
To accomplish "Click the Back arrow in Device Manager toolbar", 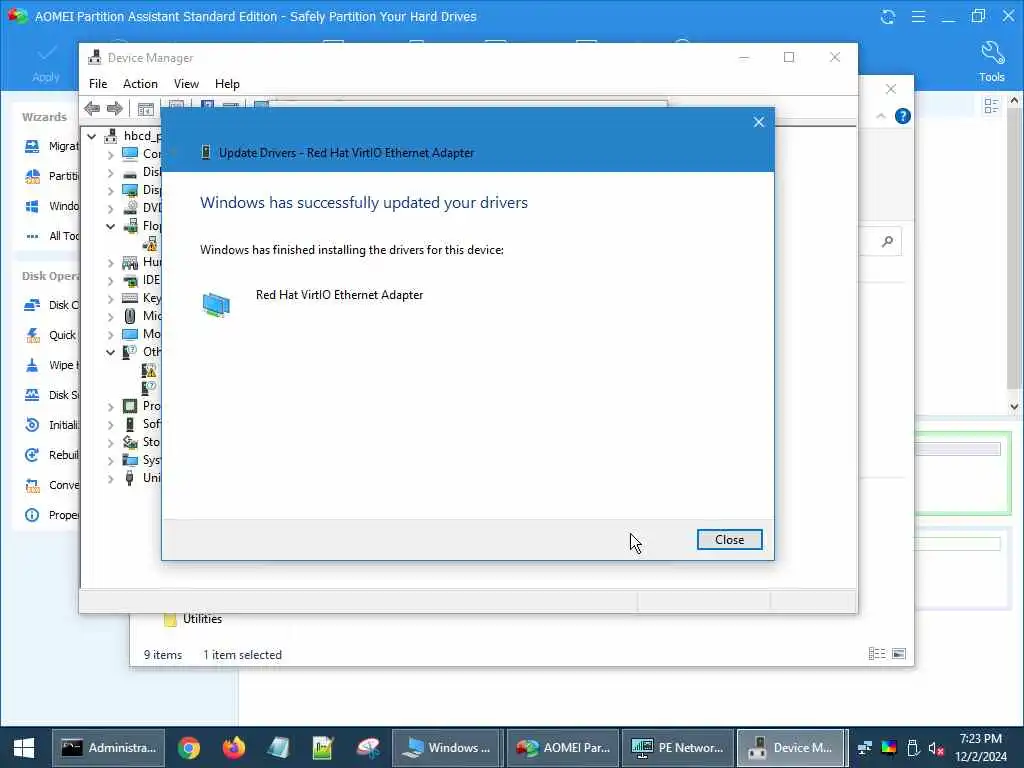I will pyautogui.click(x=92, y=108).
